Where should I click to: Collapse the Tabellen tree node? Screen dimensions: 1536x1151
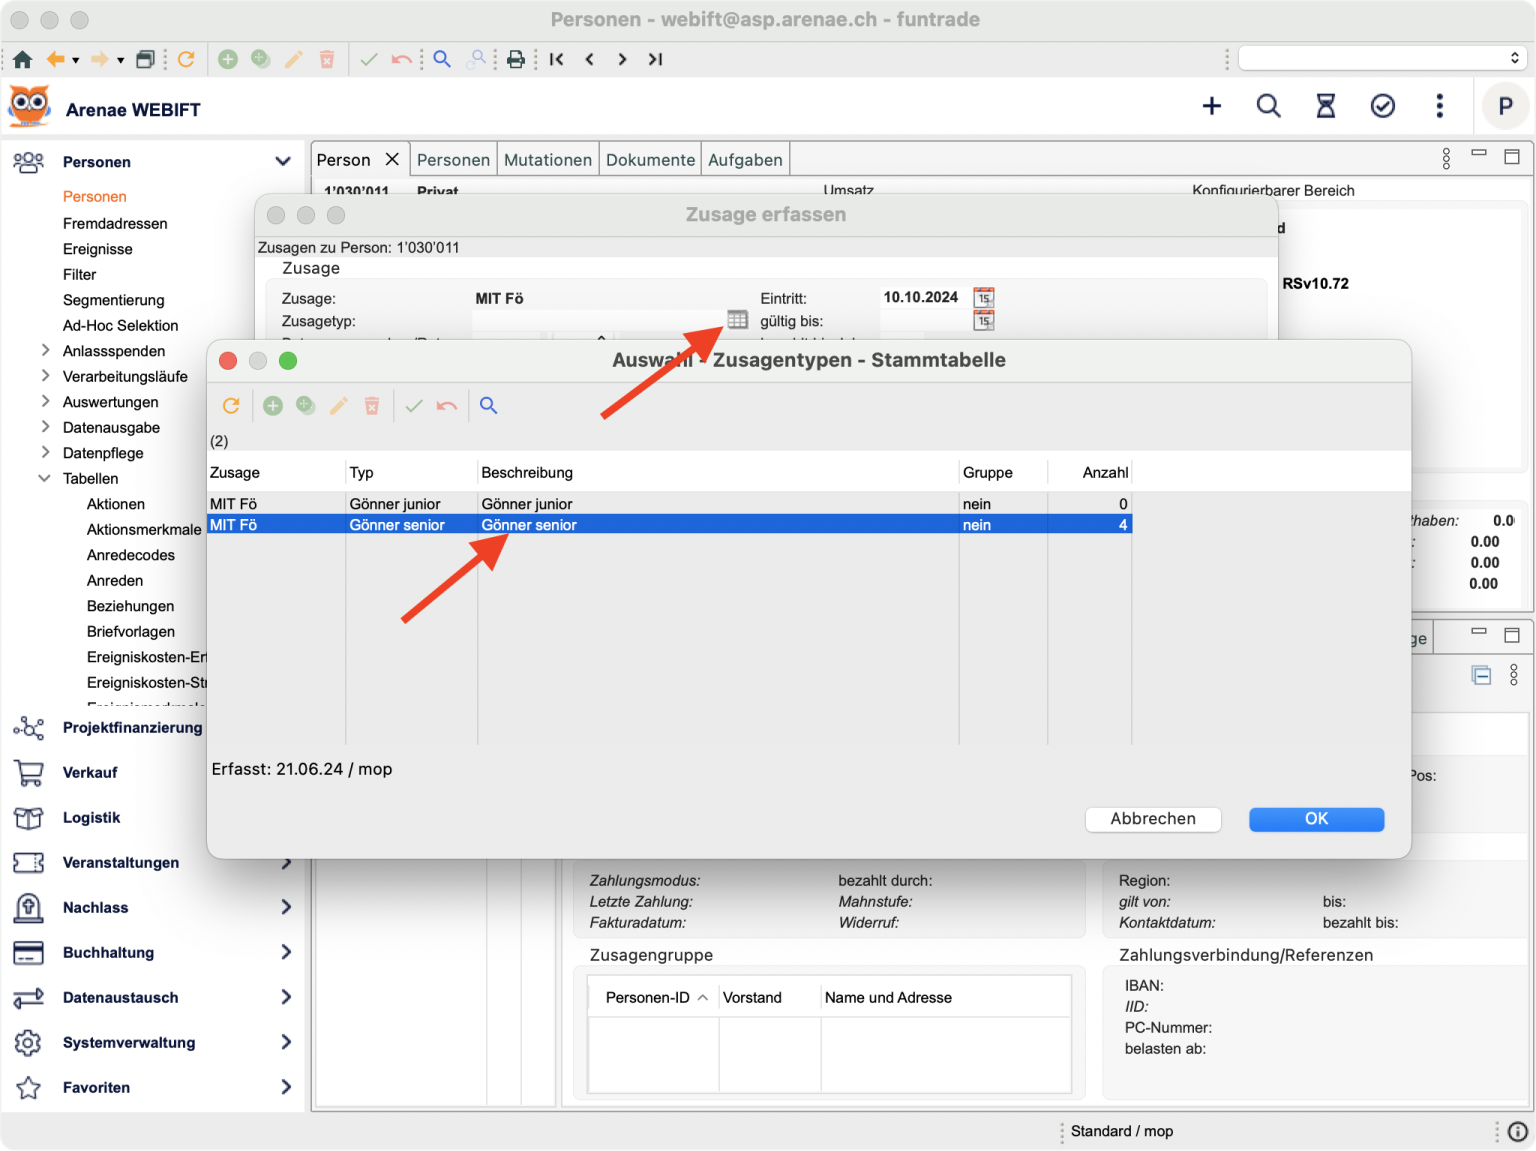(45, 478)
